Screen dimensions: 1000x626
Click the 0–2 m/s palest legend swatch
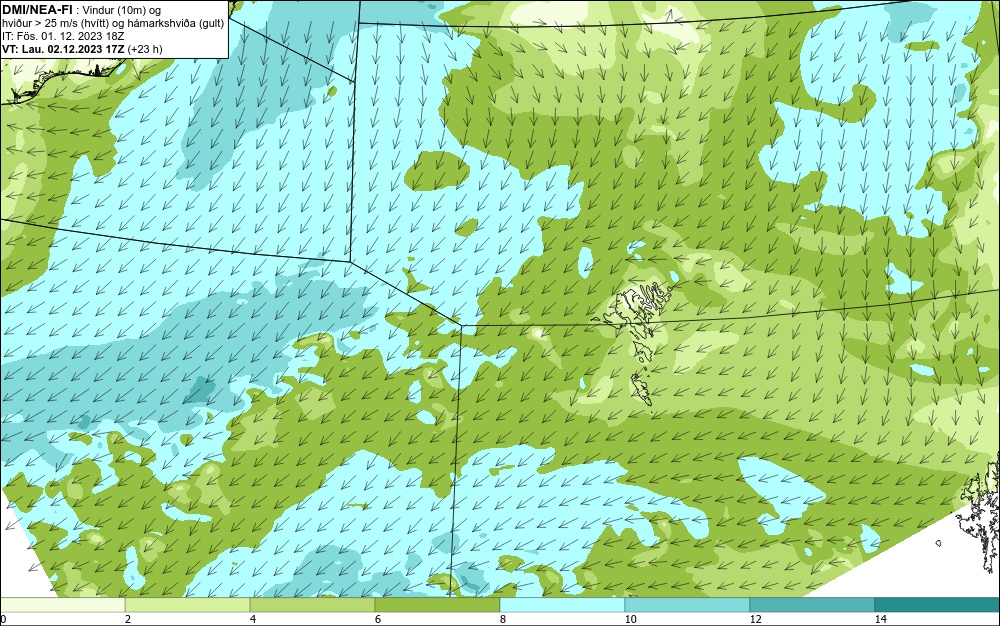pos(62,605)
